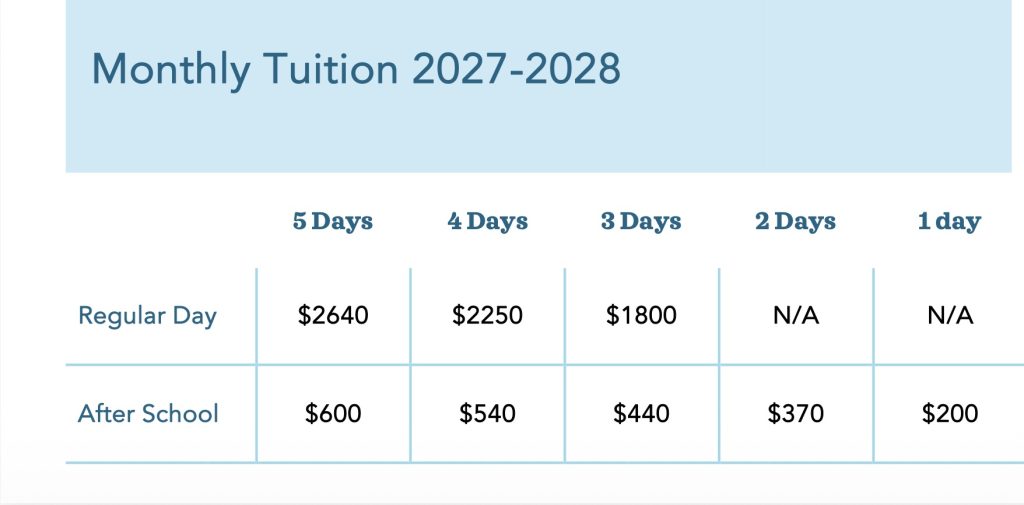The width and height of the screenshot is (1024, 505).
Task: Select the 3 Days column header
Action: [x=641, y=221]
